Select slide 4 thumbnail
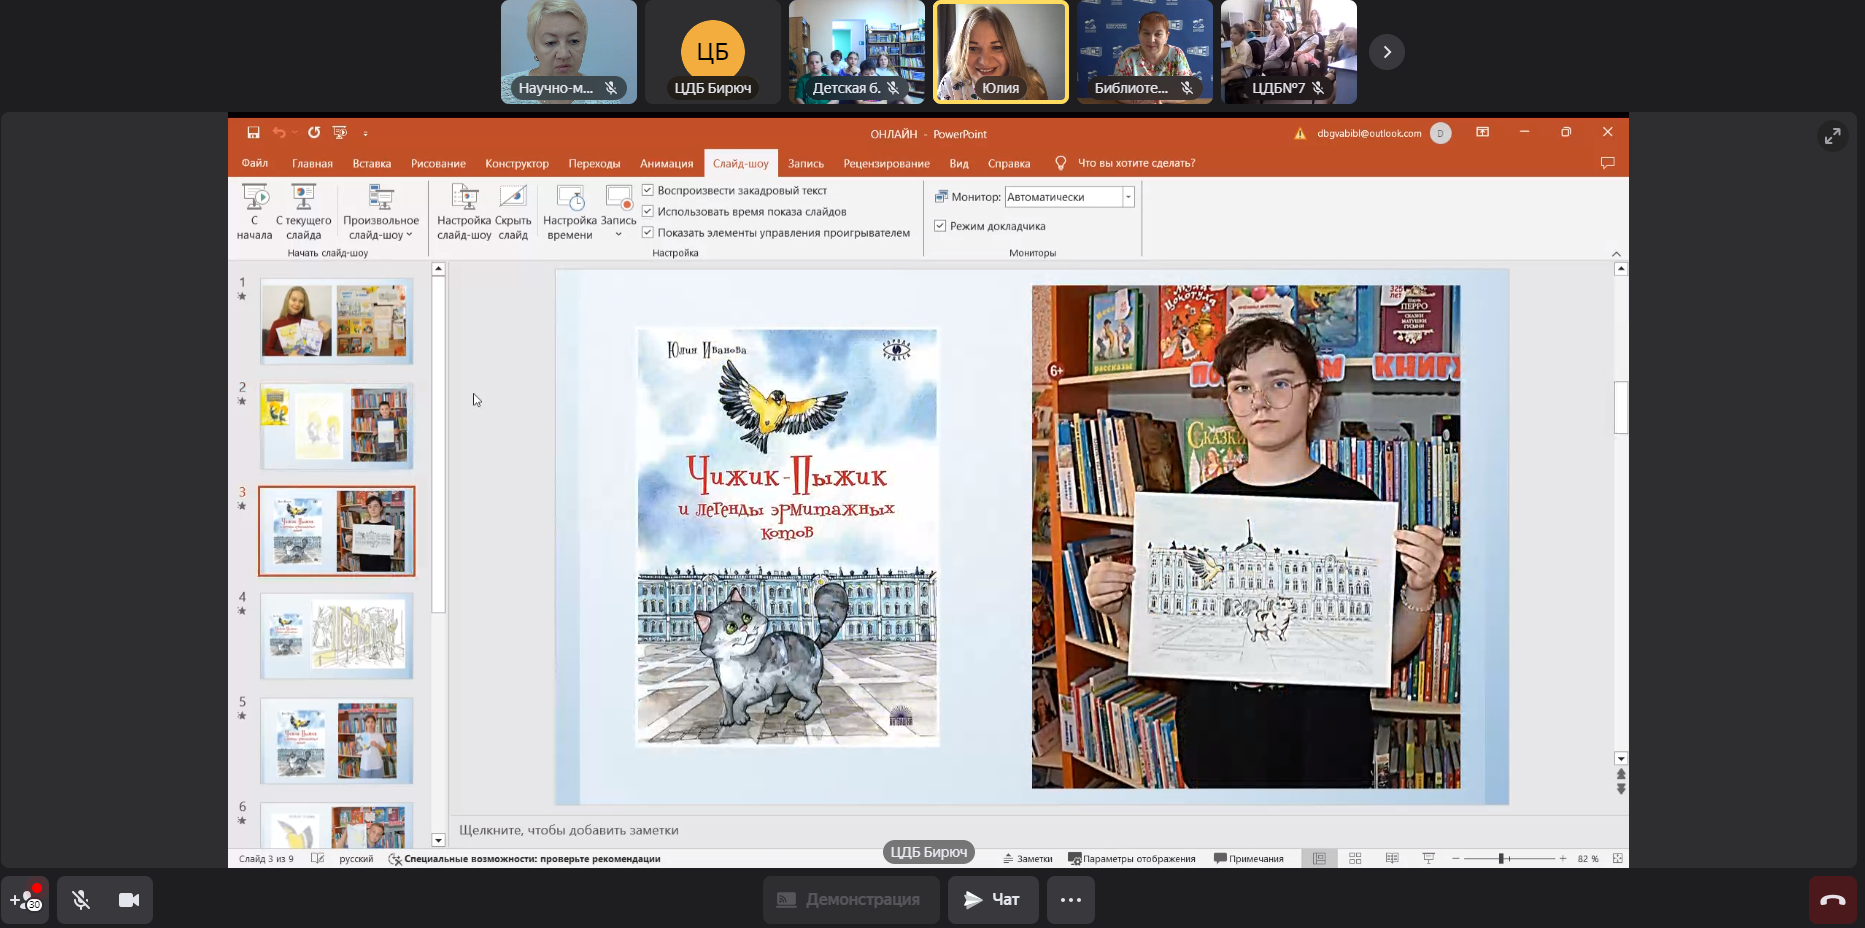This screenshot has height=928, width=1865. 337,636
